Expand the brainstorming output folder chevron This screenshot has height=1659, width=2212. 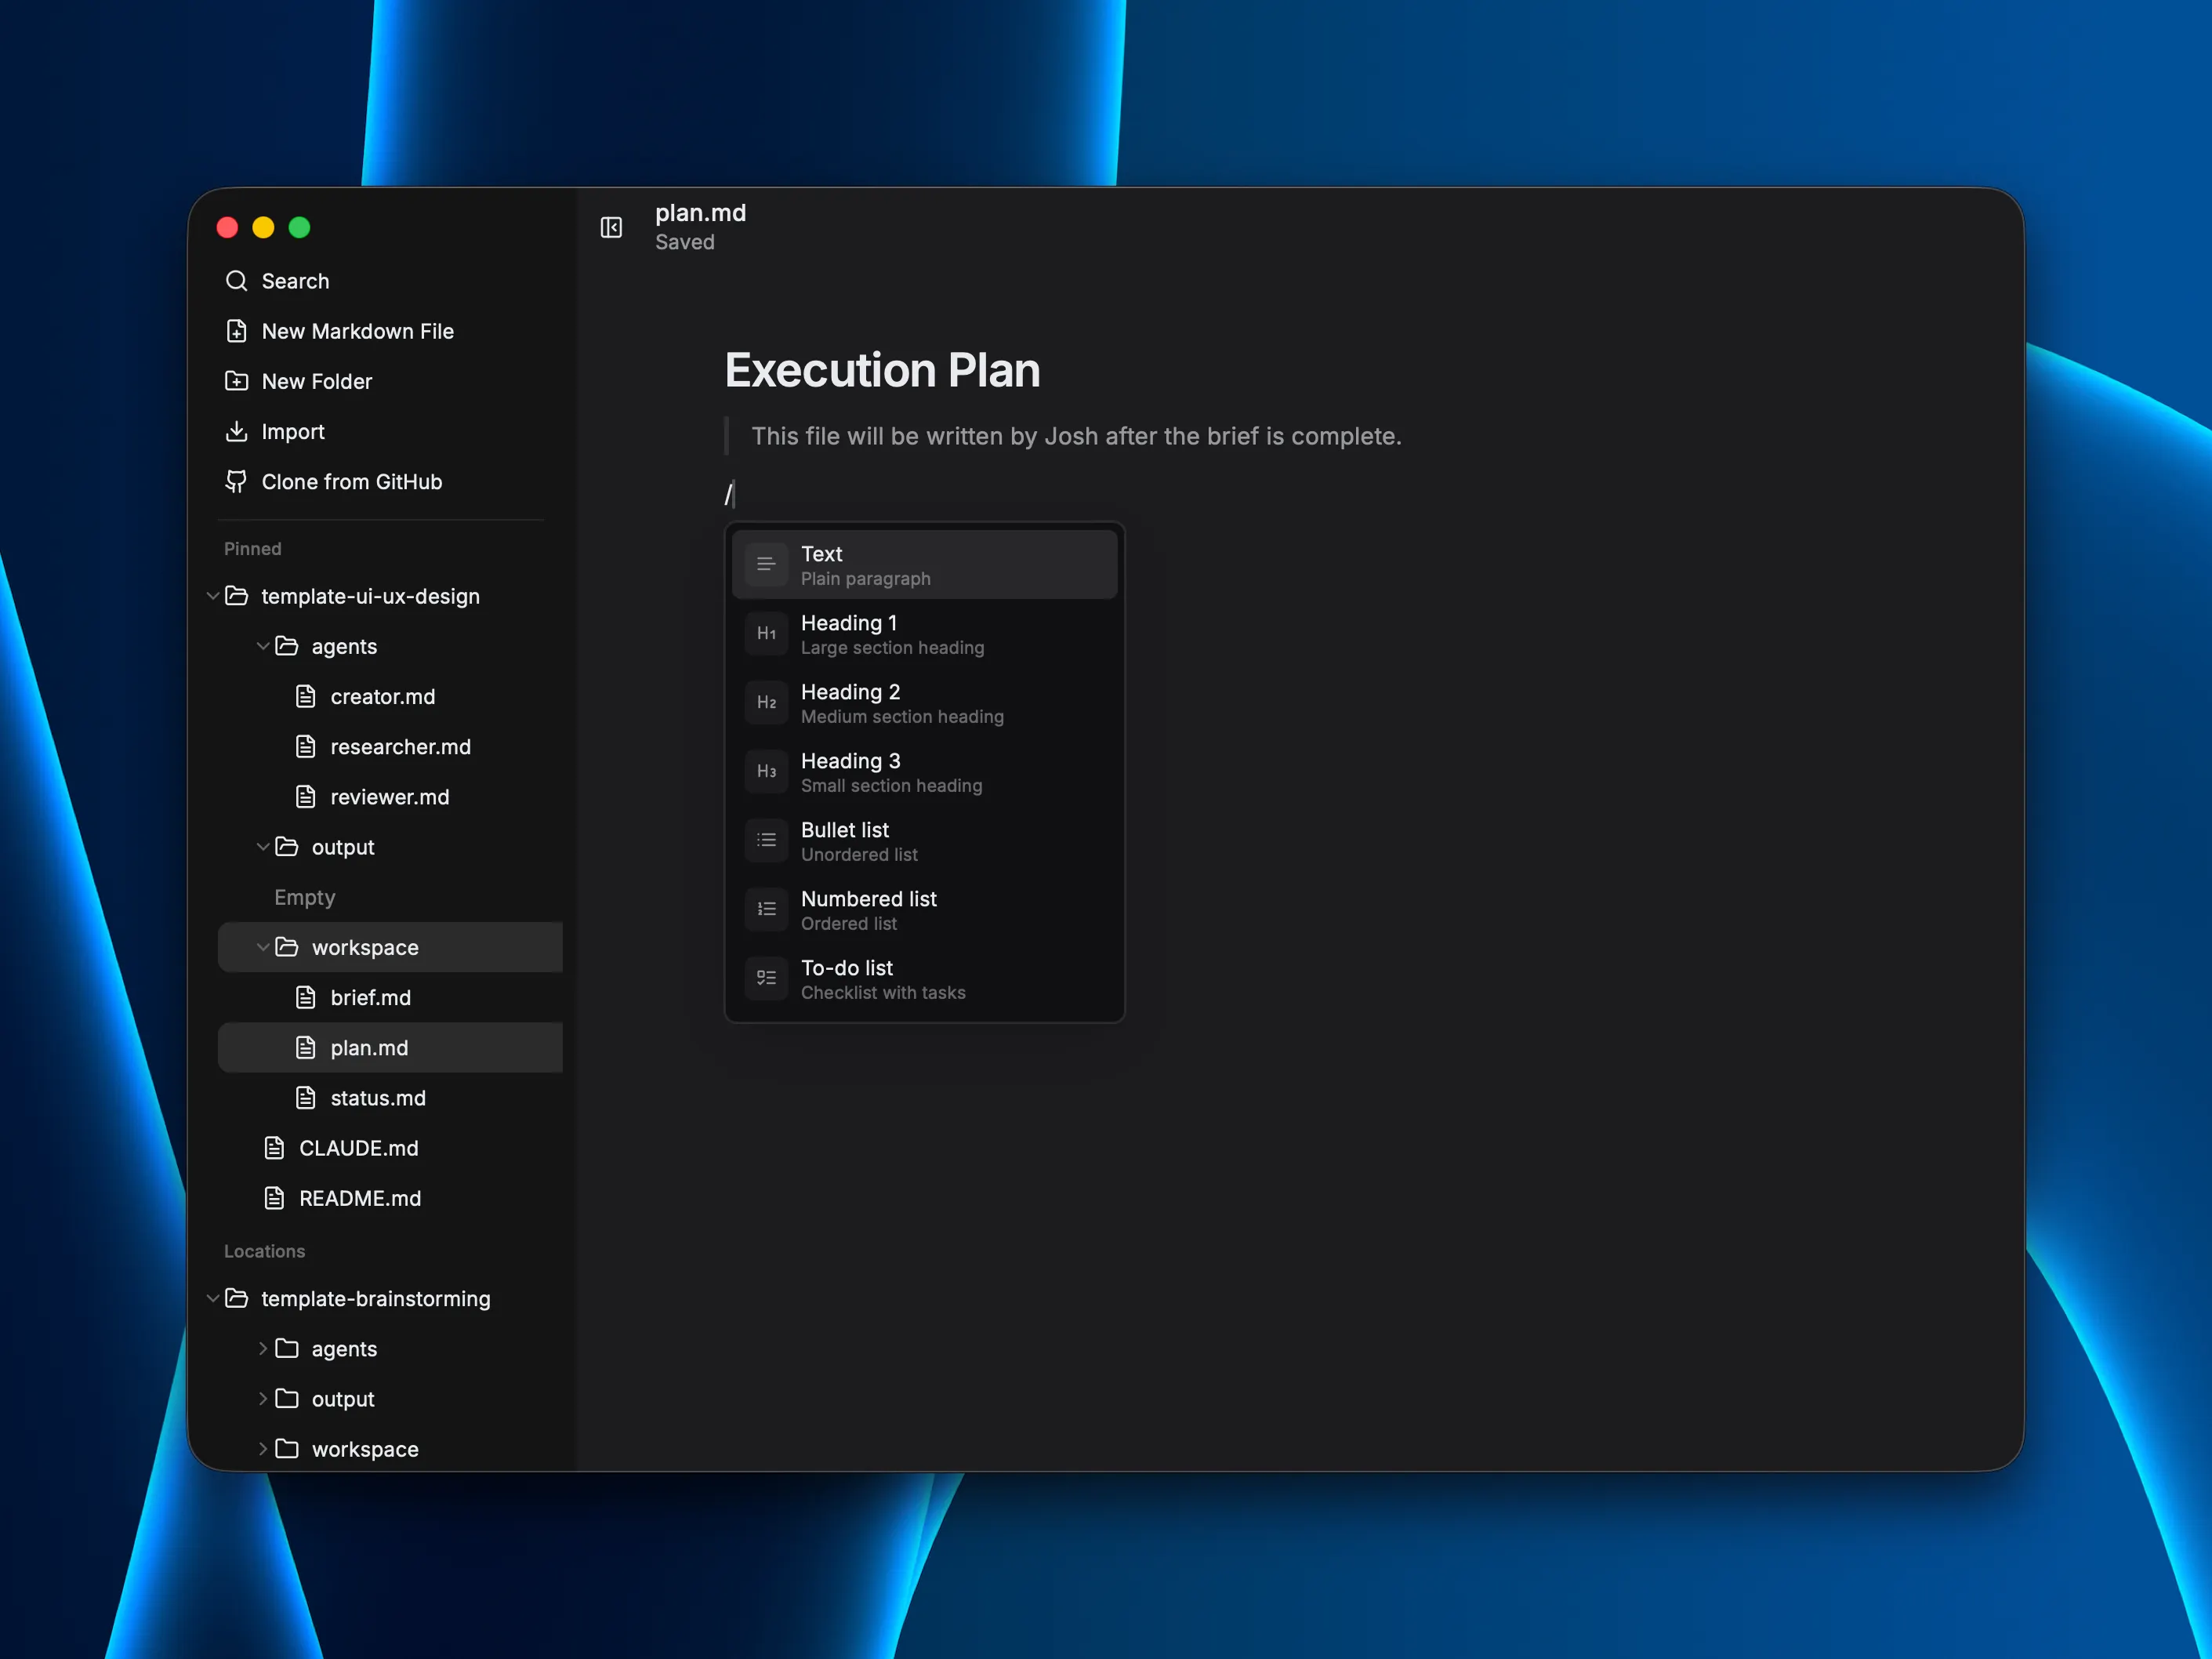262,1398
